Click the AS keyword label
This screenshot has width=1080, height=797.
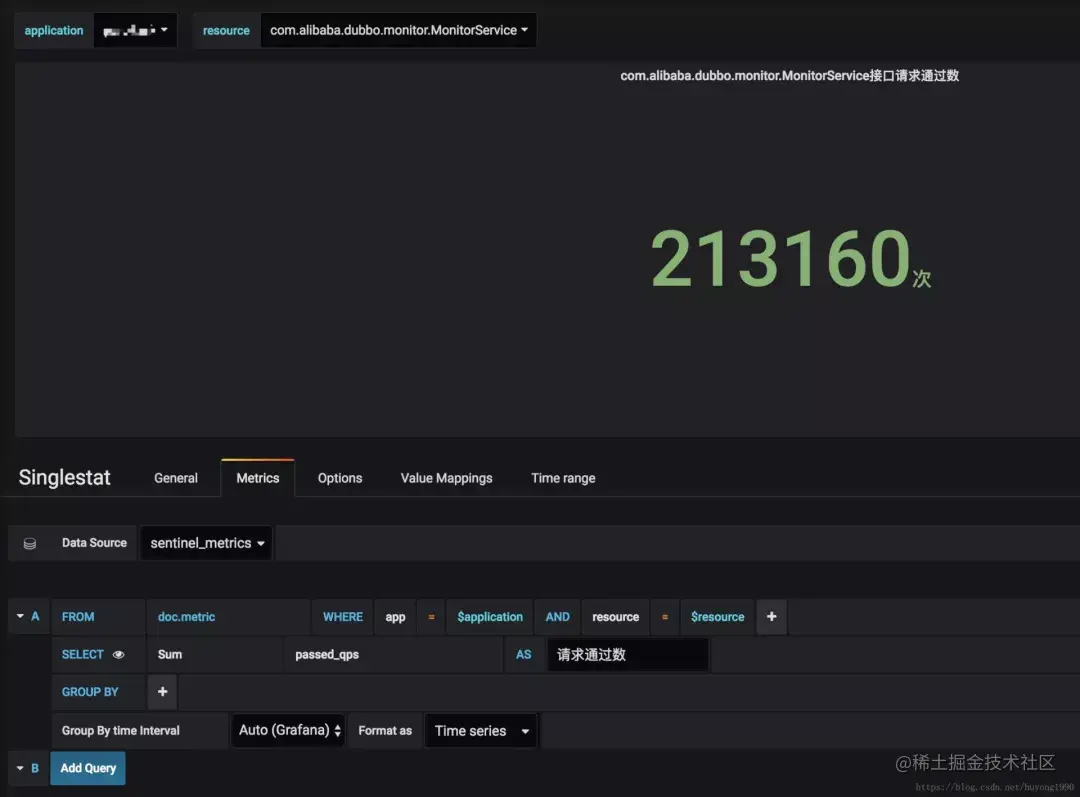pos(523,654)
